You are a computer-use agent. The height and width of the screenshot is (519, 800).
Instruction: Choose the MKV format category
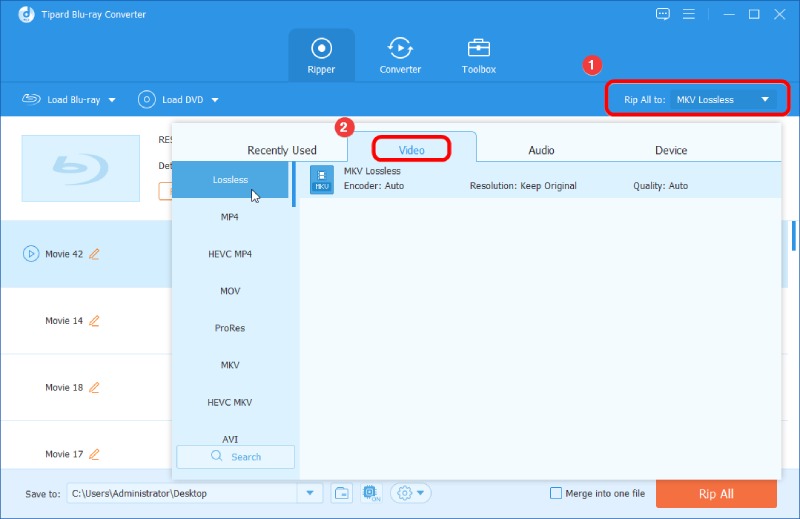(x=230, y=365)
